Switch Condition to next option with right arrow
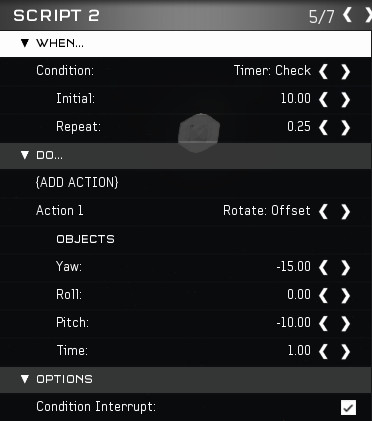372x421 pixels. point(345,71)
